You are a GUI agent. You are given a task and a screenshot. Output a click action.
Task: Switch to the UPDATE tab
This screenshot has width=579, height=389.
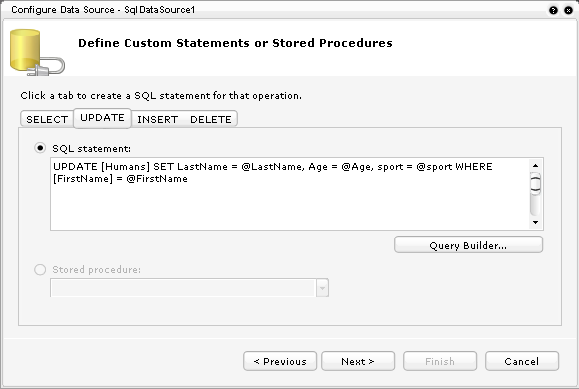pos(102,118)
